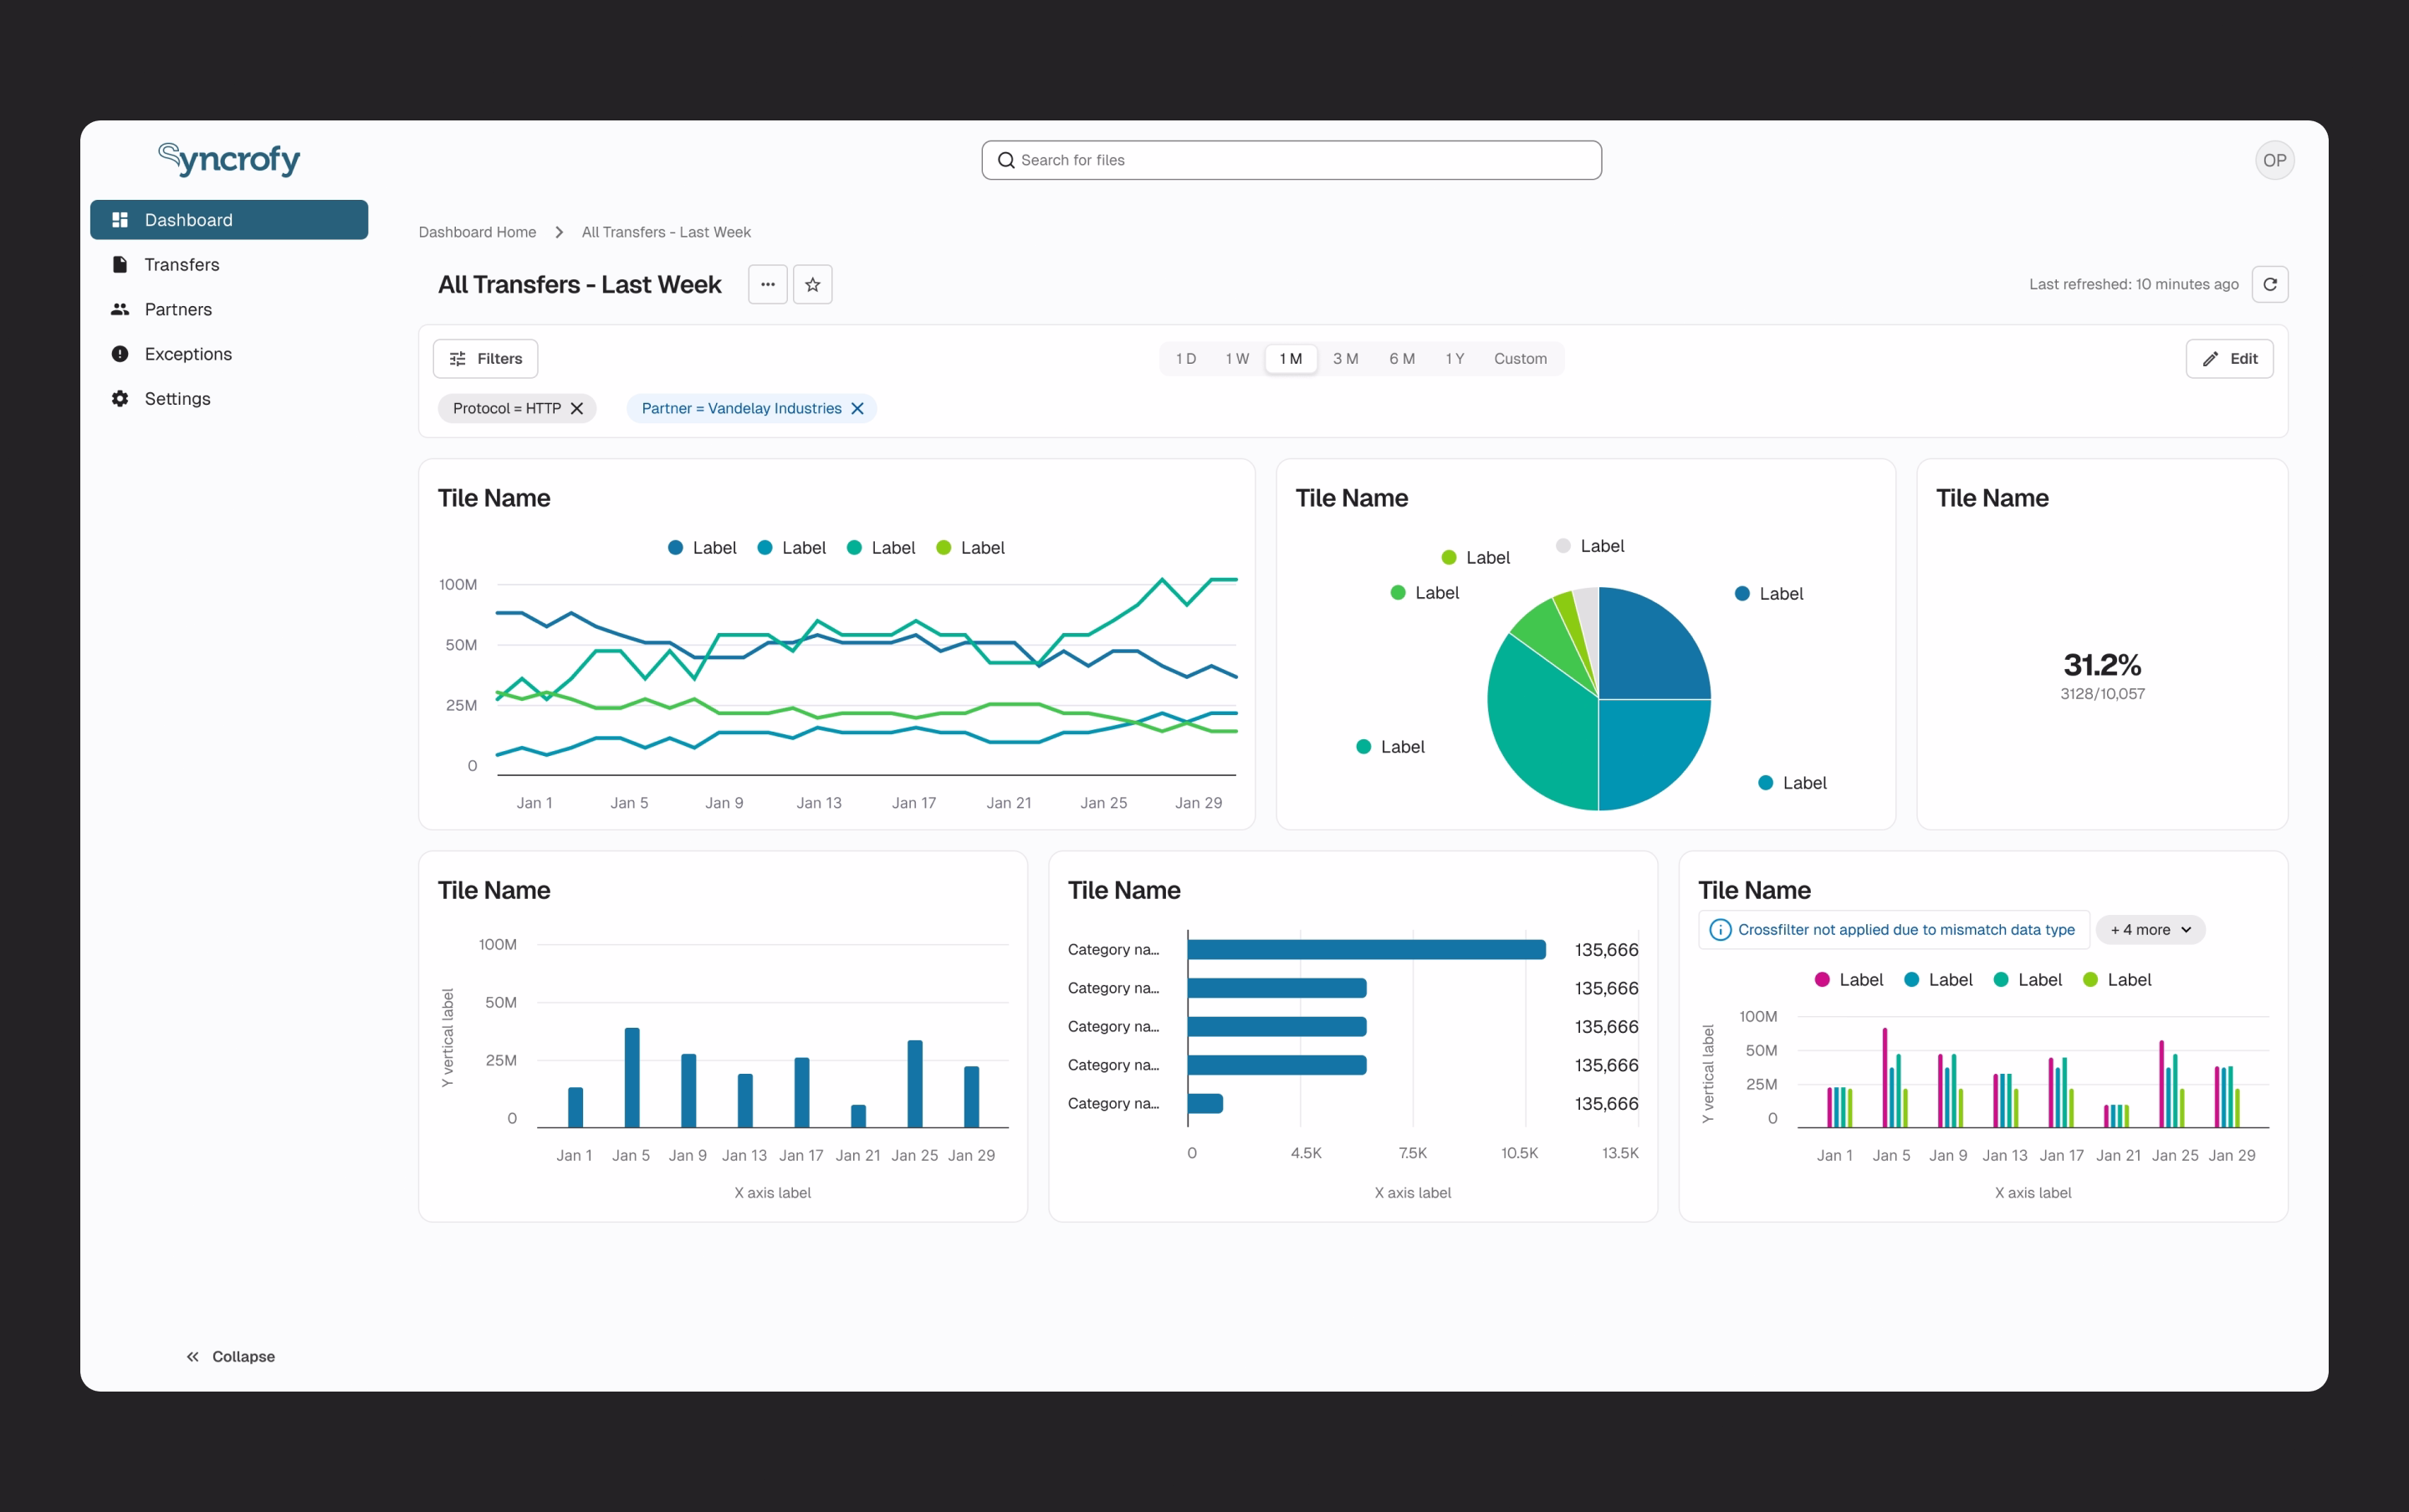The height and width of the screenshot is (1512, 2409).
Task: Navigate to Dashboard Home breadcrumb
Action: pyautogui.click(x=477, y=232)
